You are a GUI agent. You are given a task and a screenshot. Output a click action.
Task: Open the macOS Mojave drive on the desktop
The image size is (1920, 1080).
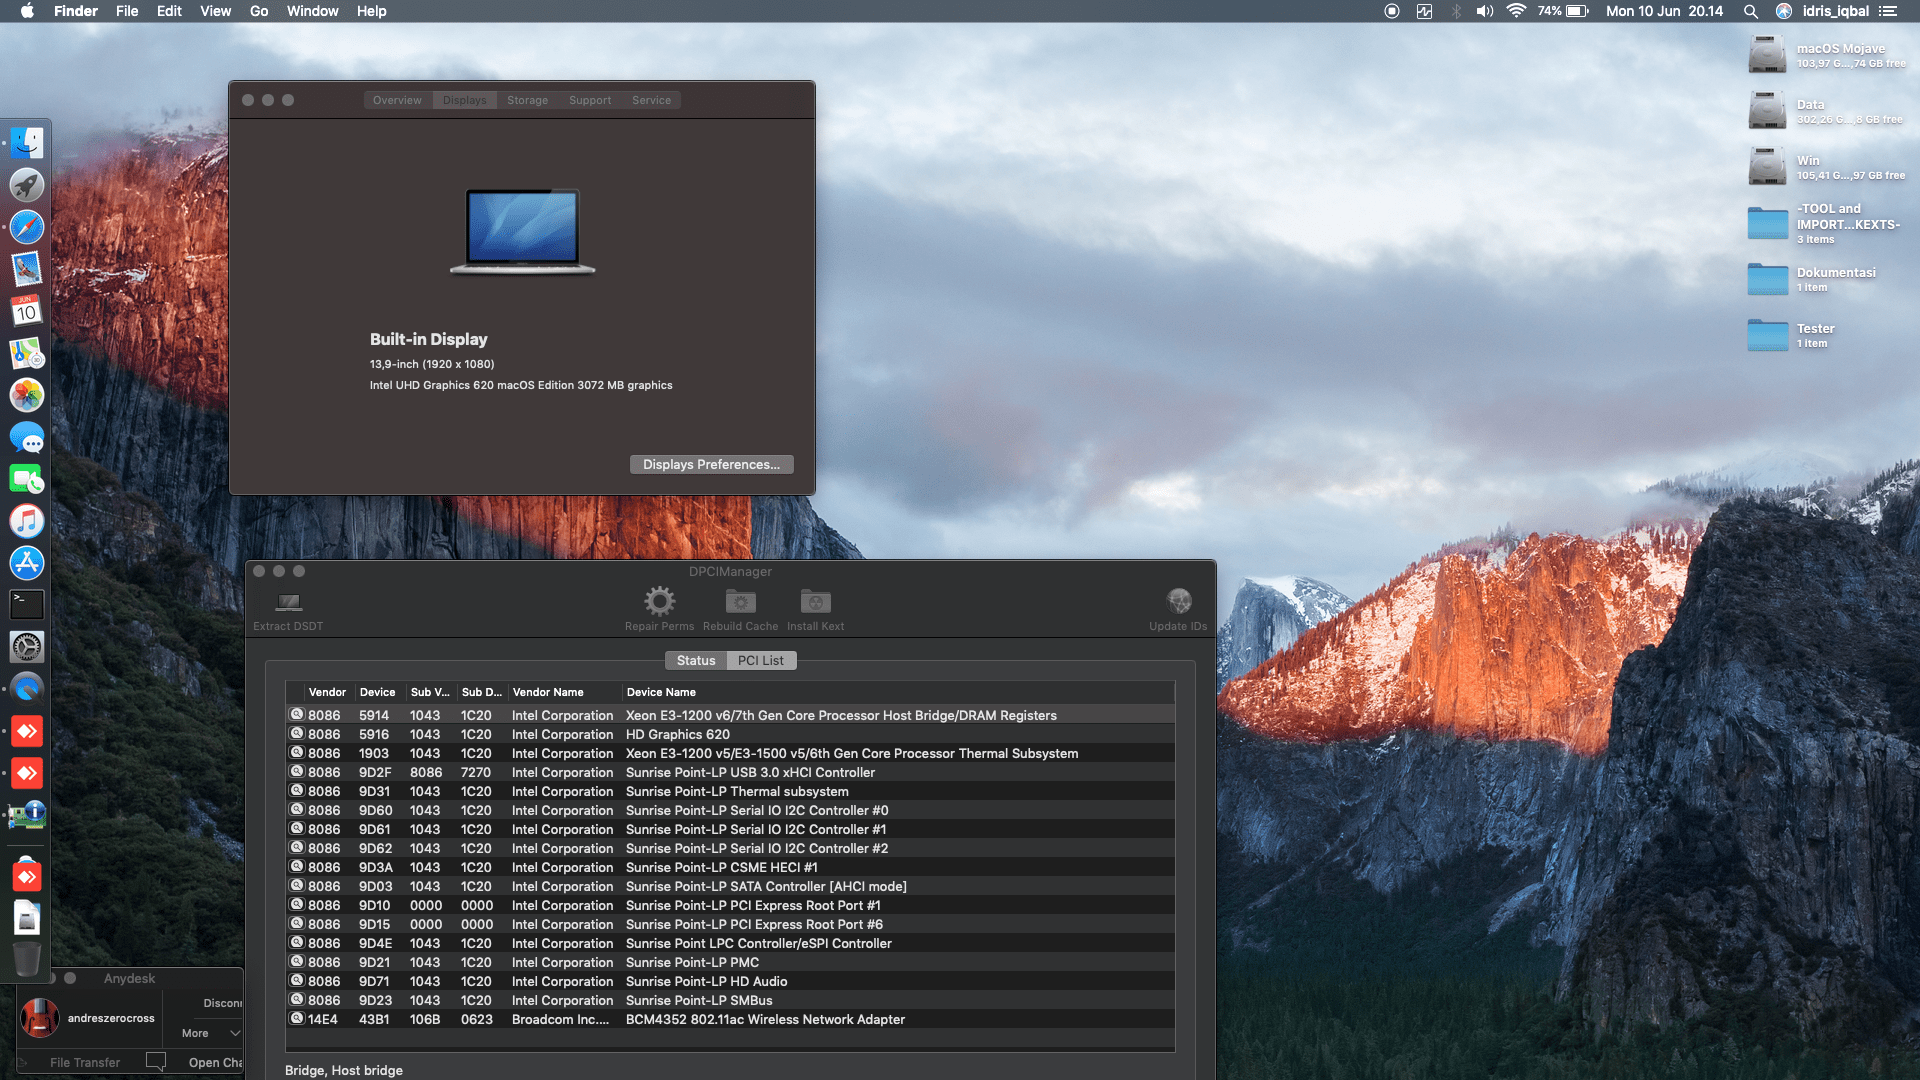[x=1768, y=54]
